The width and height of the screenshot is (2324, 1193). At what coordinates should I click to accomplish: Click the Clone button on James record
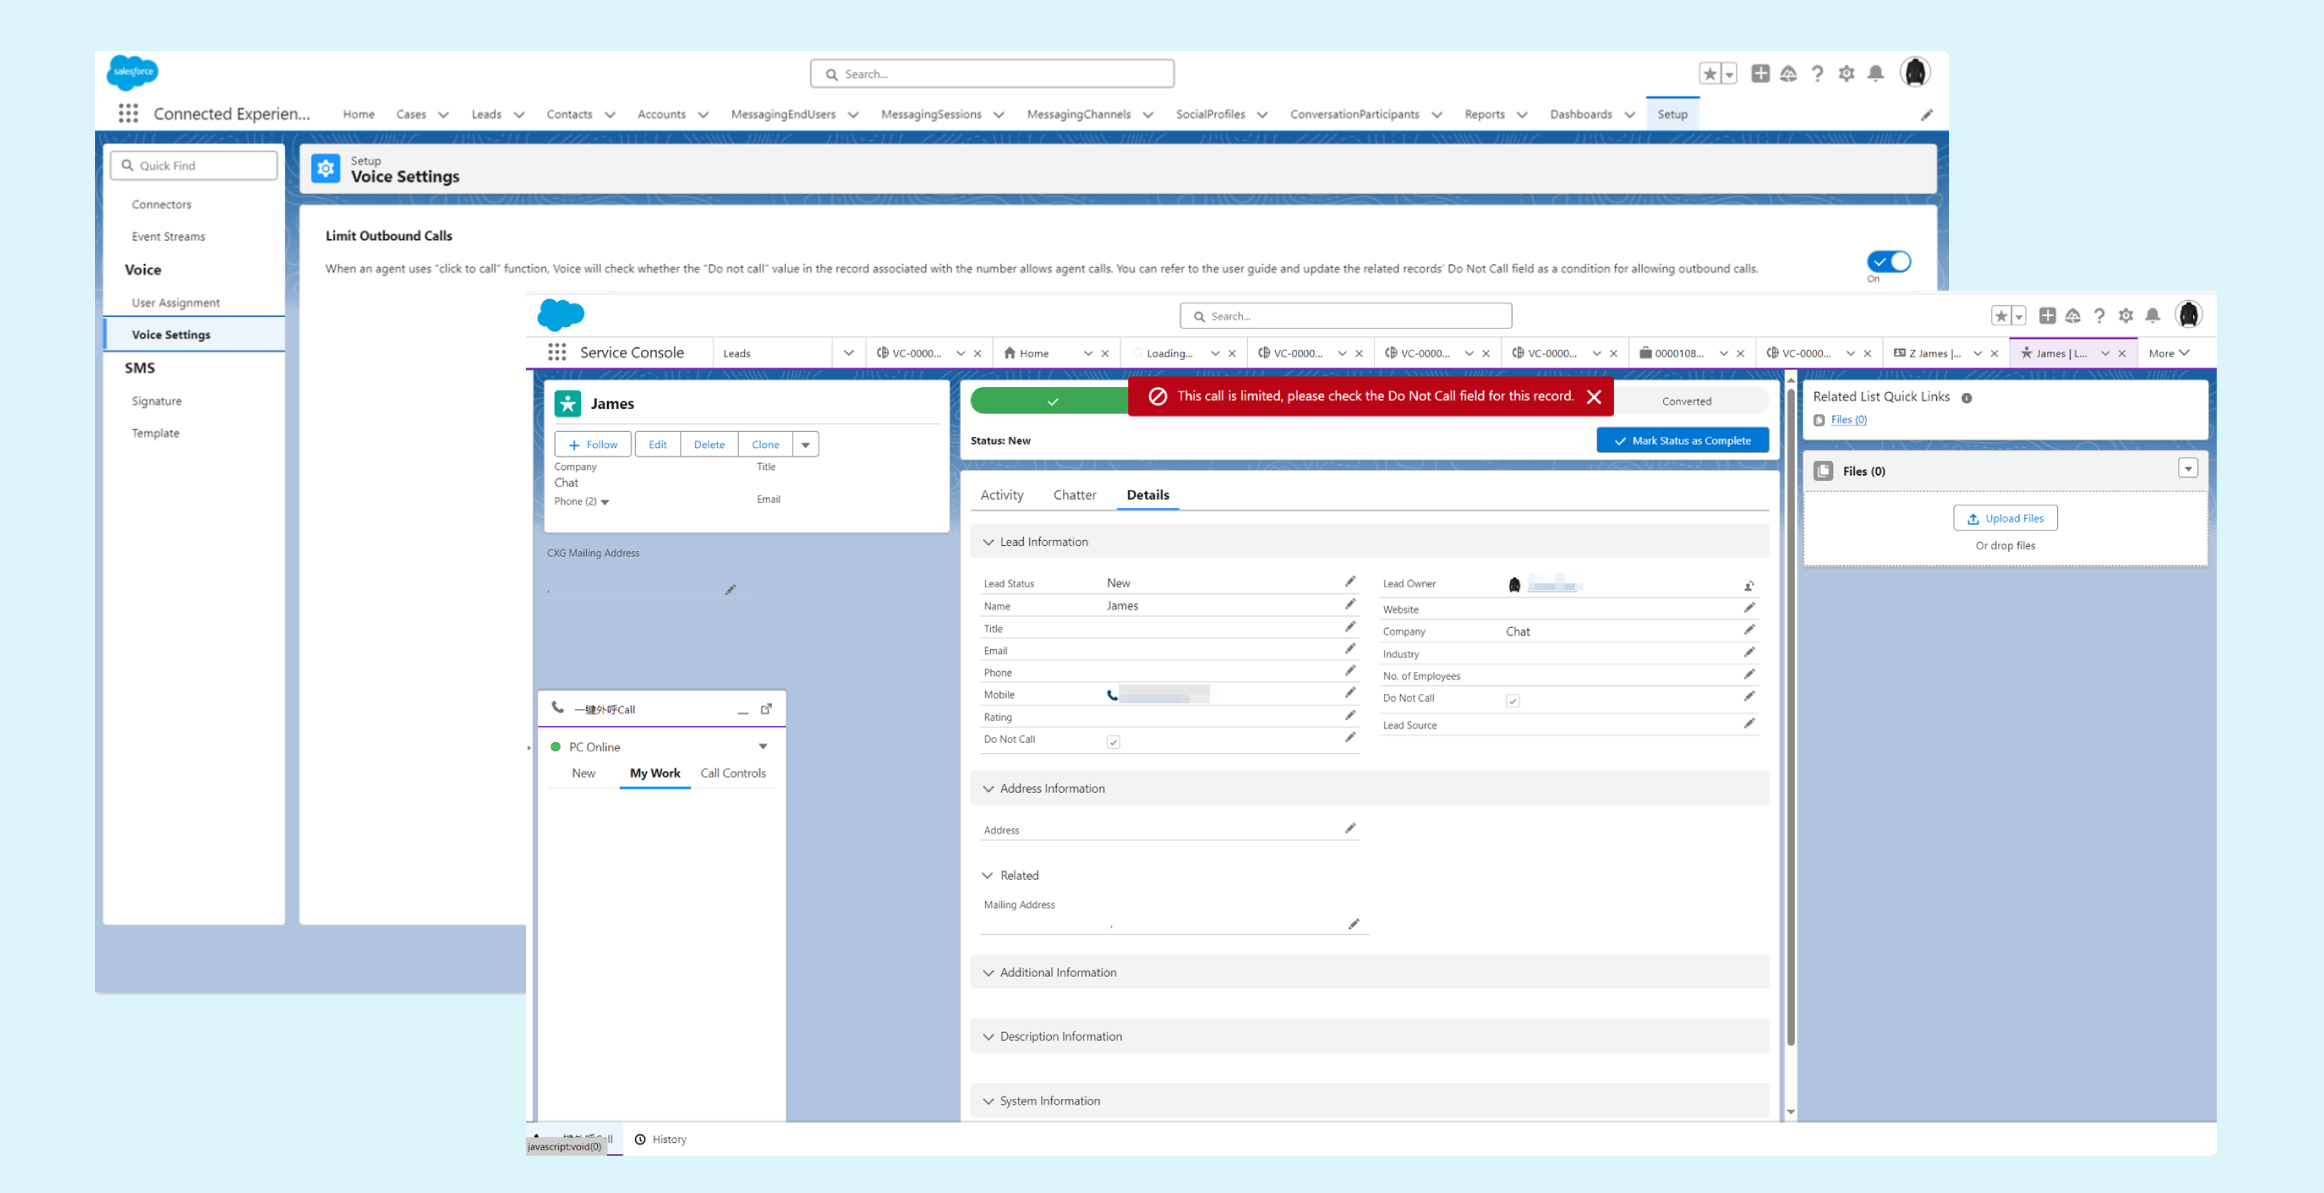click(x=767, y=443)
